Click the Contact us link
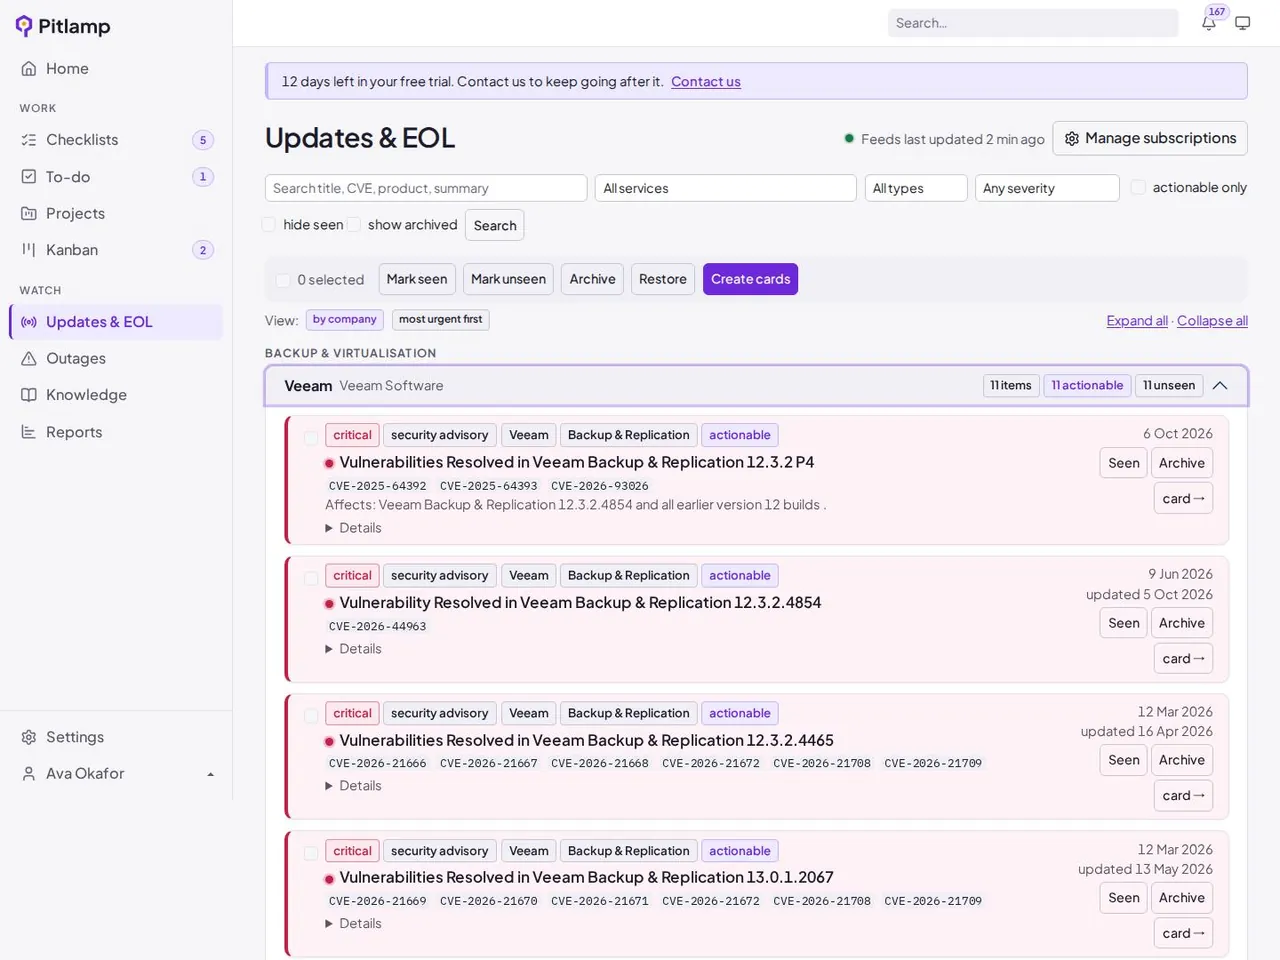This screenshot has height=960, width=1280. 706,82
